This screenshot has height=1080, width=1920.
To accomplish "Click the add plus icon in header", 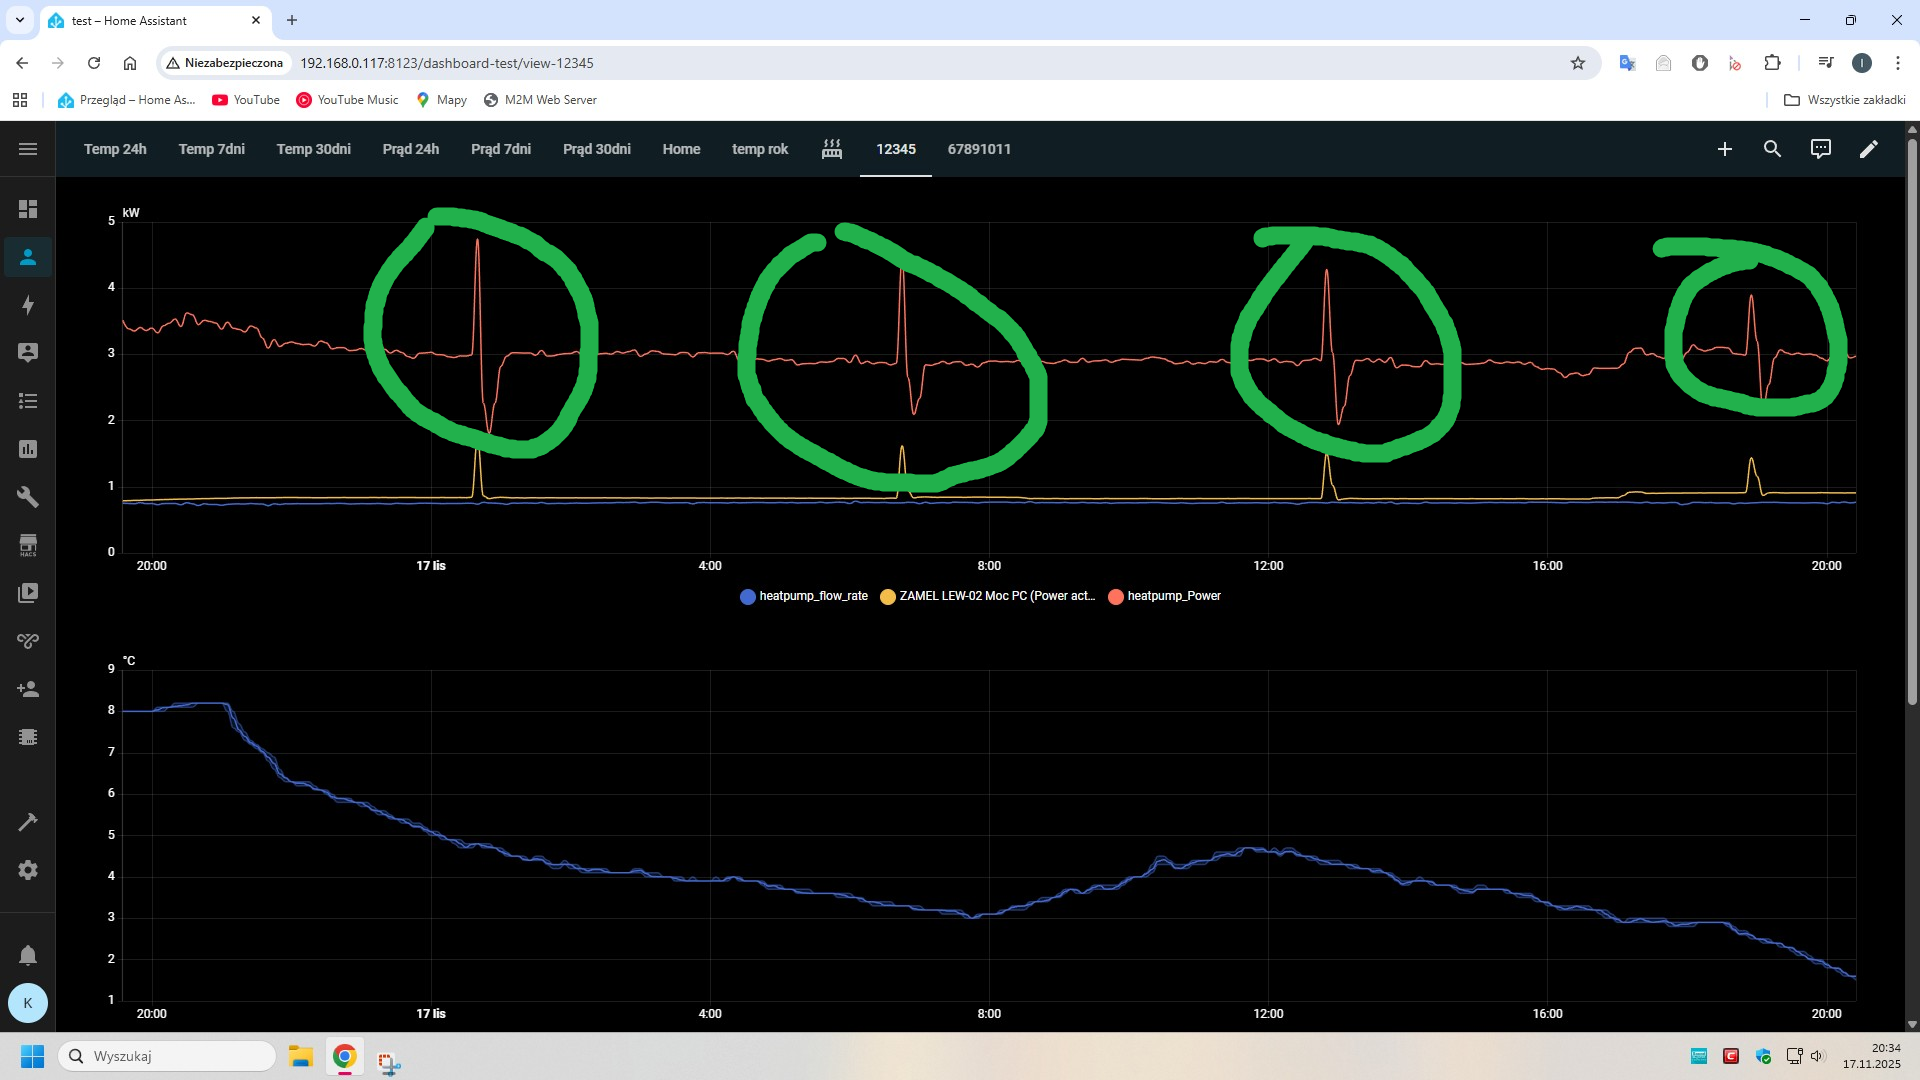I will pos(1724,149).
